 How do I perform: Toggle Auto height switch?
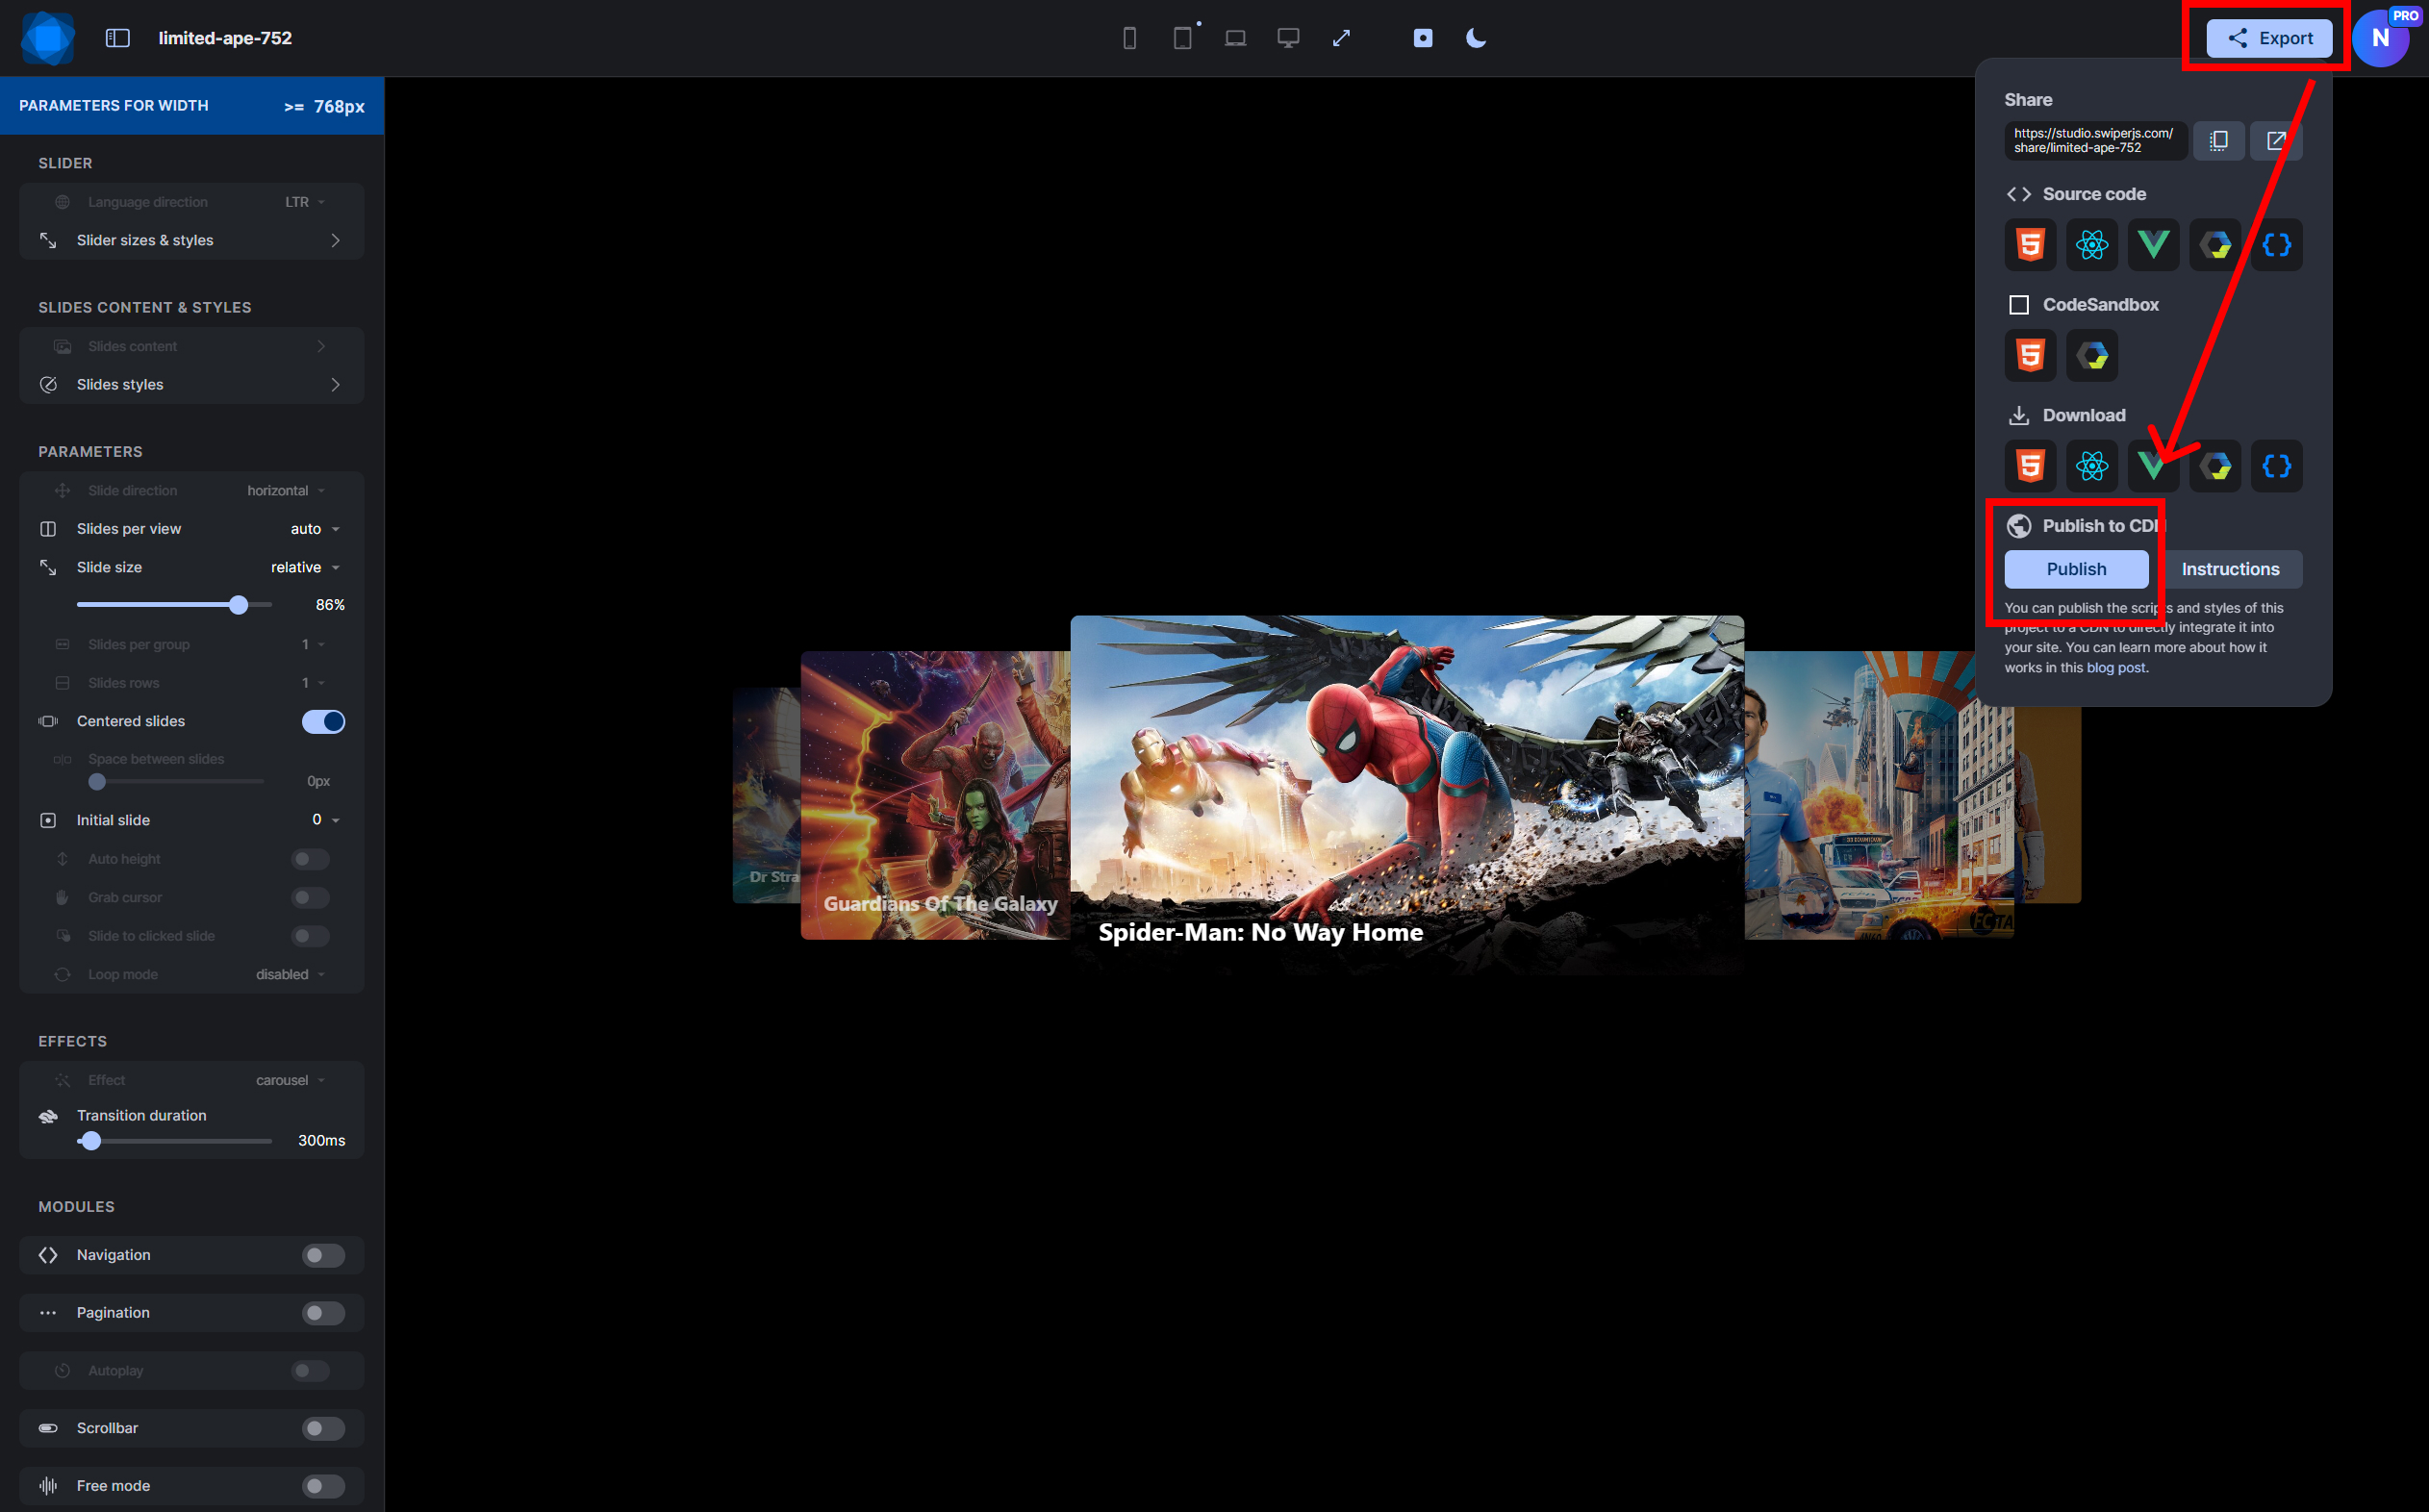click(310, 859)
